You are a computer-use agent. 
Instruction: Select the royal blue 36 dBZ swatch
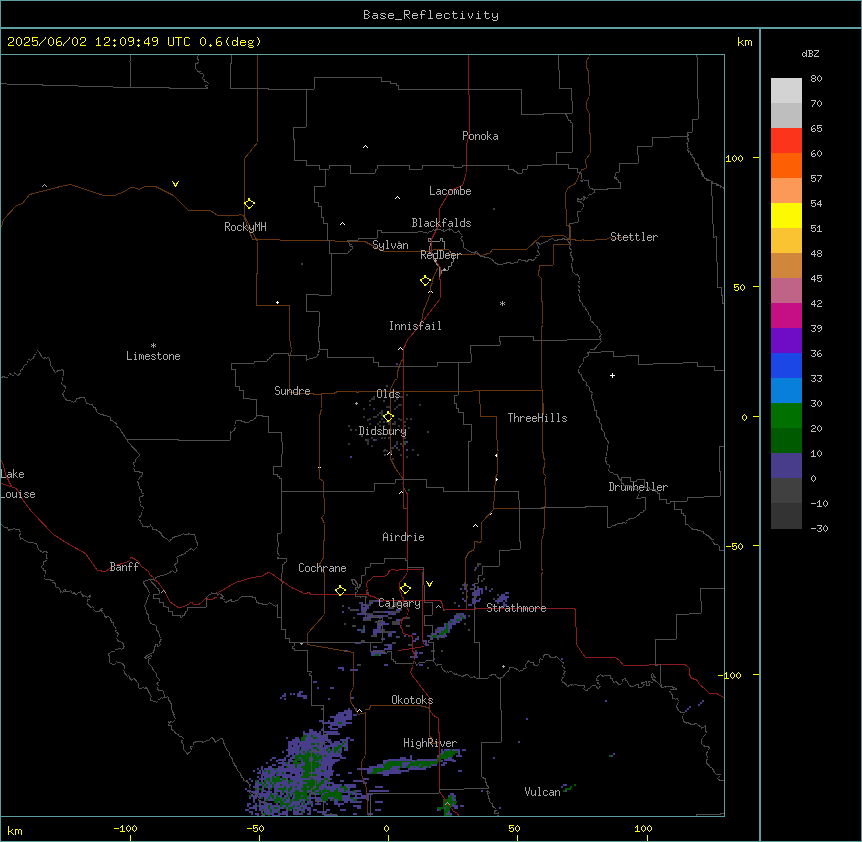pyautogui.click(x=786, y=365)
